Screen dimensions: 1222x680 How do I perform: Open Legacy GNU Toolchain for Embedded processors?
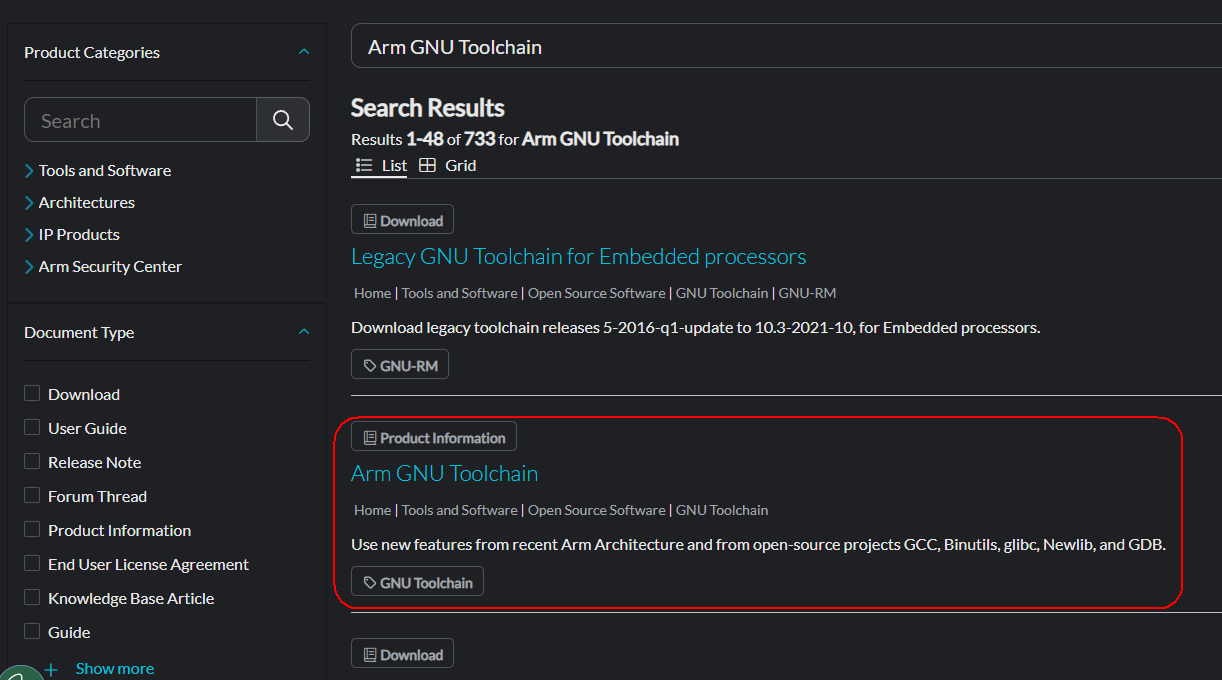pyautogui.click(x=579, y=257)
